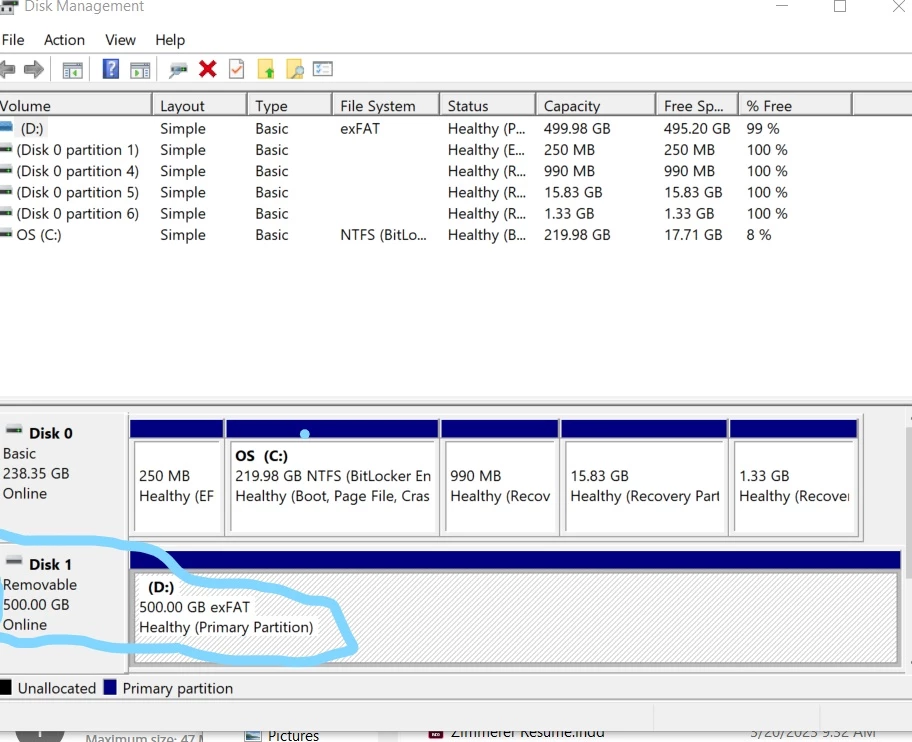Maximize the Disk Management window
The height and width of the screenshot is (742, 912).
click(840, 6)
